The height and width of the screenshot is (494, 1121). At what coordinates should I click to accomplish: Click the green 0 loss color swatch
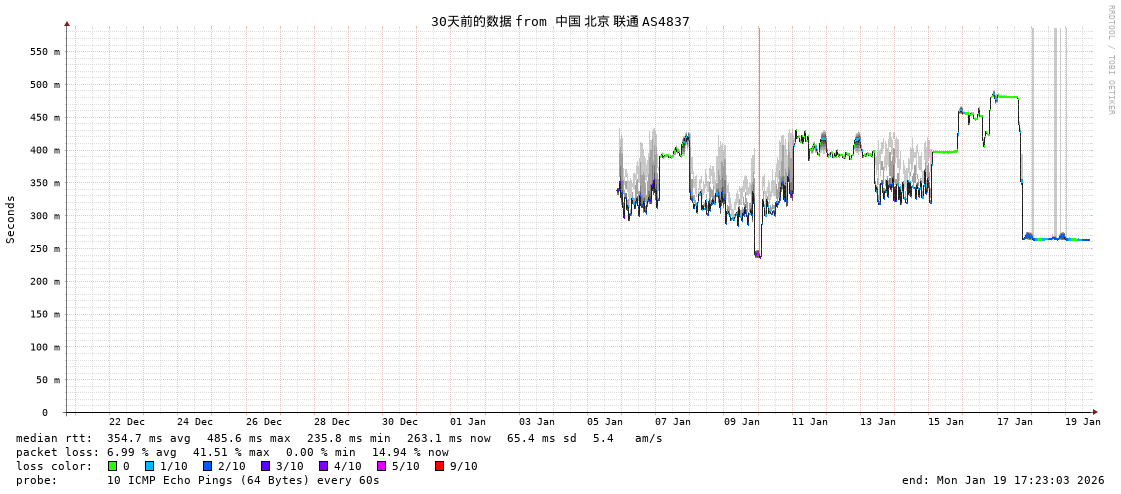point(112,466)
